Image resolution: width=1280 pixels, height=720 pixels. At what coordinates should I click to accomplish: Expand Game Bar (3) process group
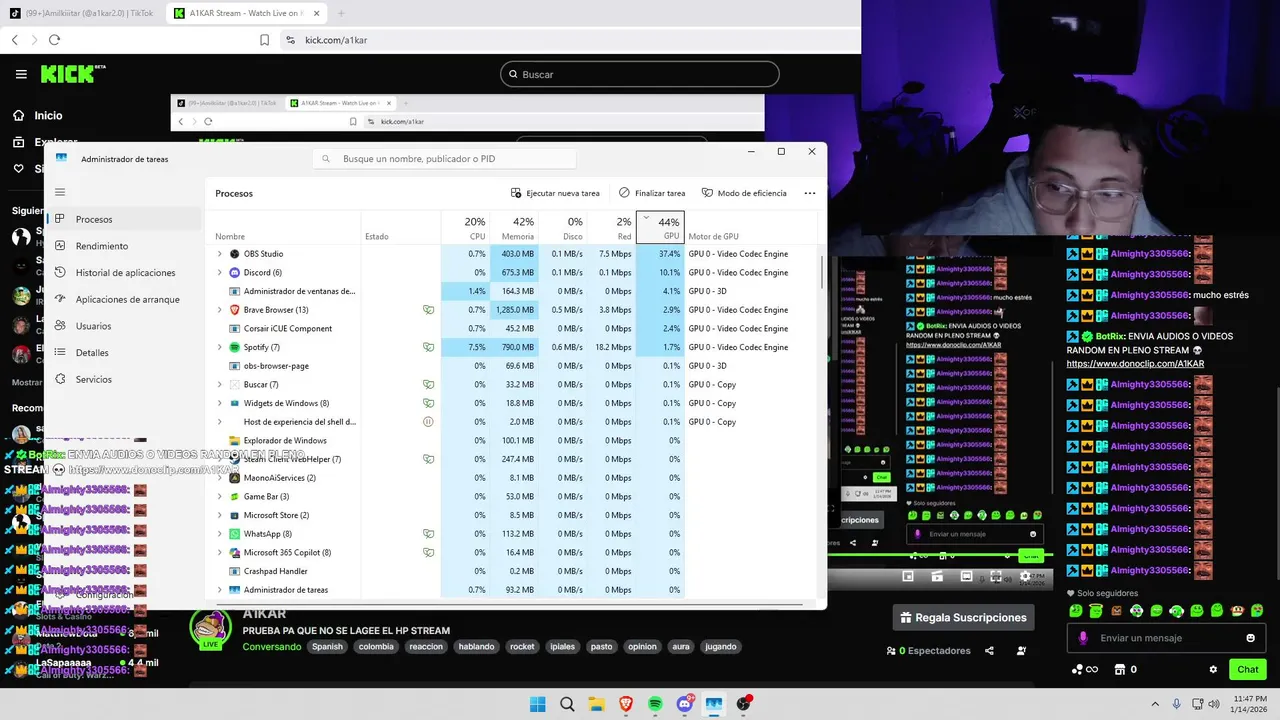(x=220, y=496)
